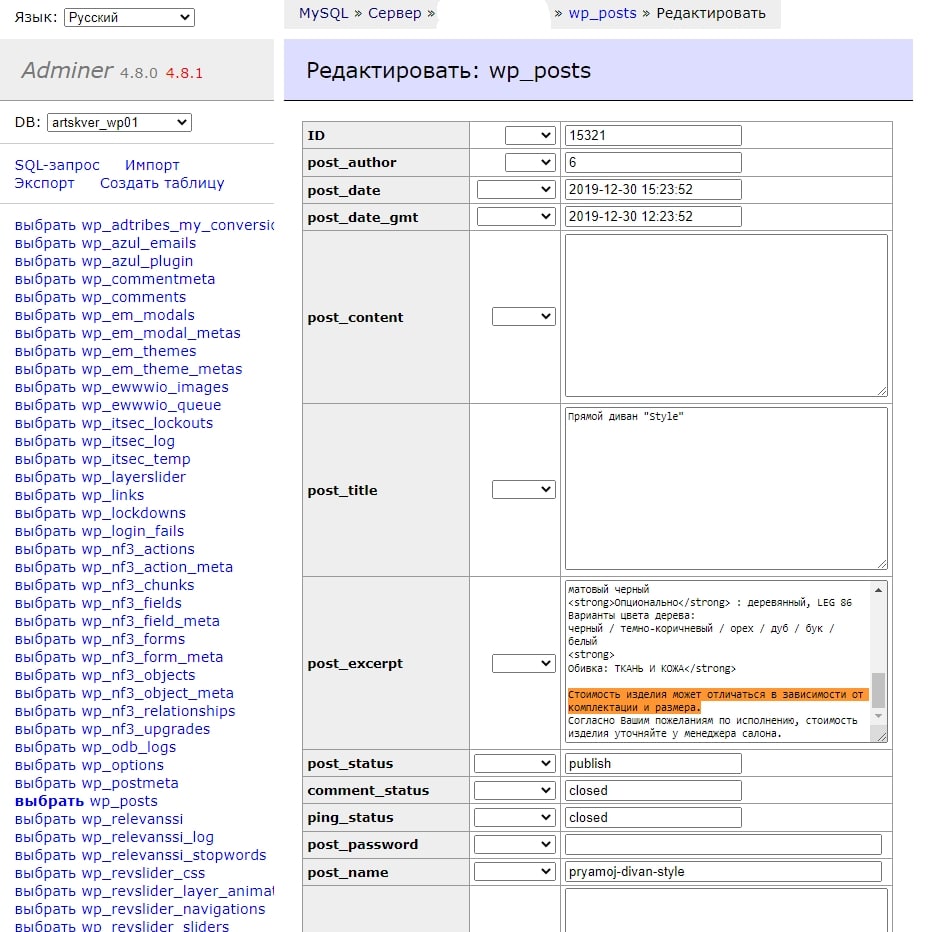Open the language dropdown showing Русский
This screenshot has width=939, height=932.
(x=129, y=17)
